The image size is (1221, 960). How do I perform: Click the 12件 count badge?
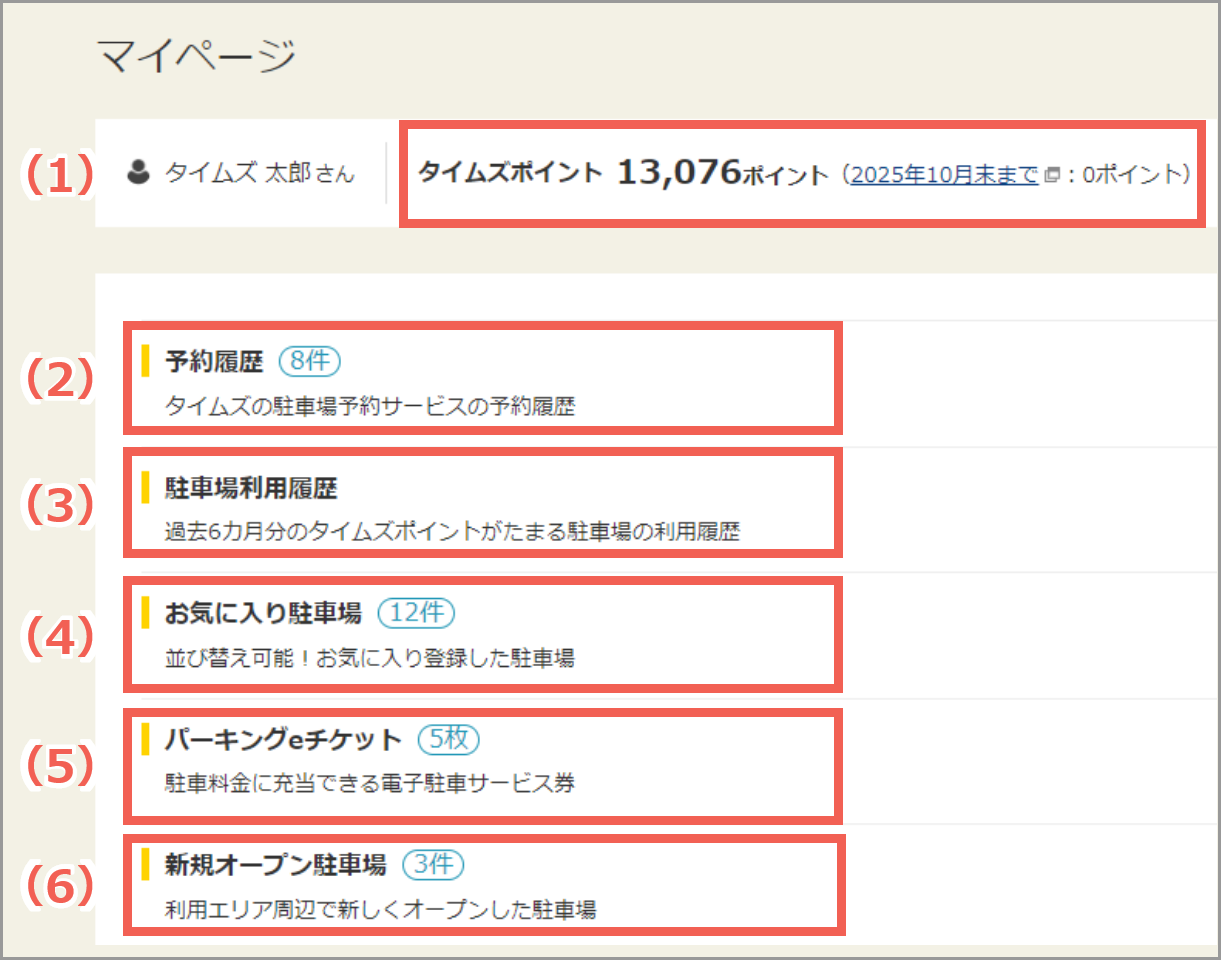(417, 613)
